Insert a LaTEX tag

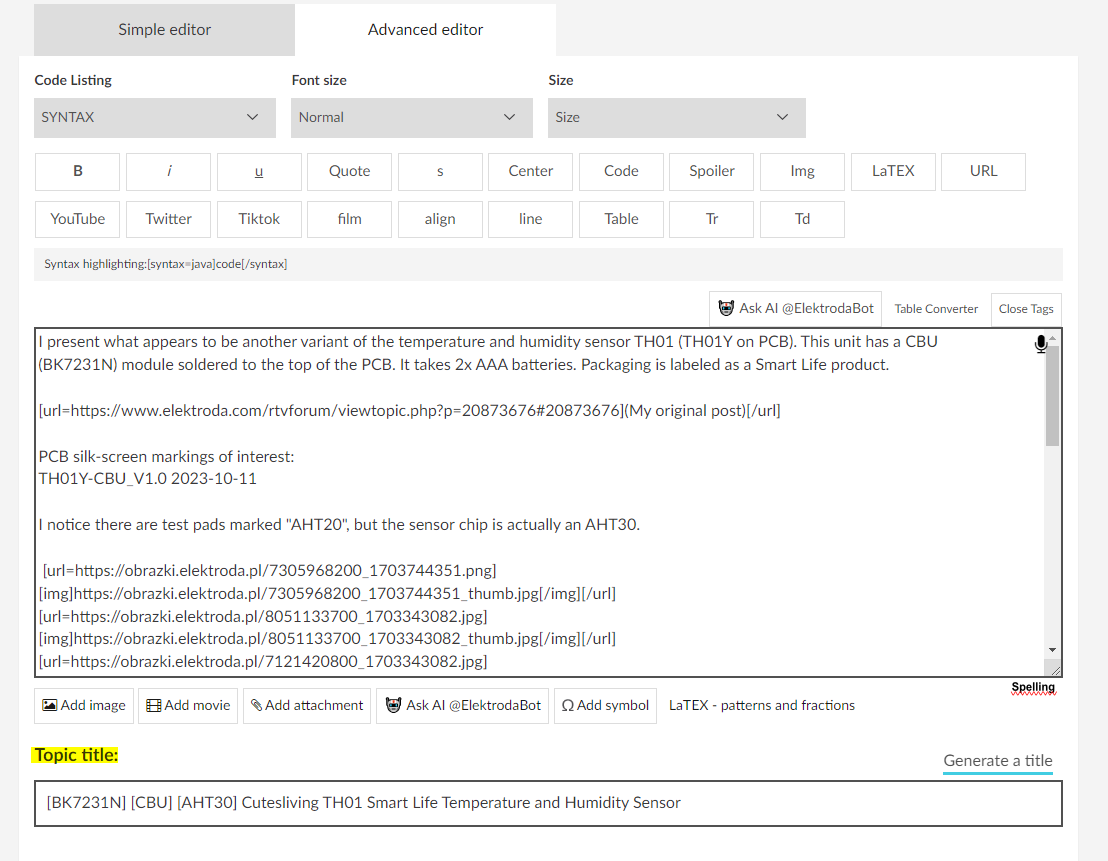(893, 171)
